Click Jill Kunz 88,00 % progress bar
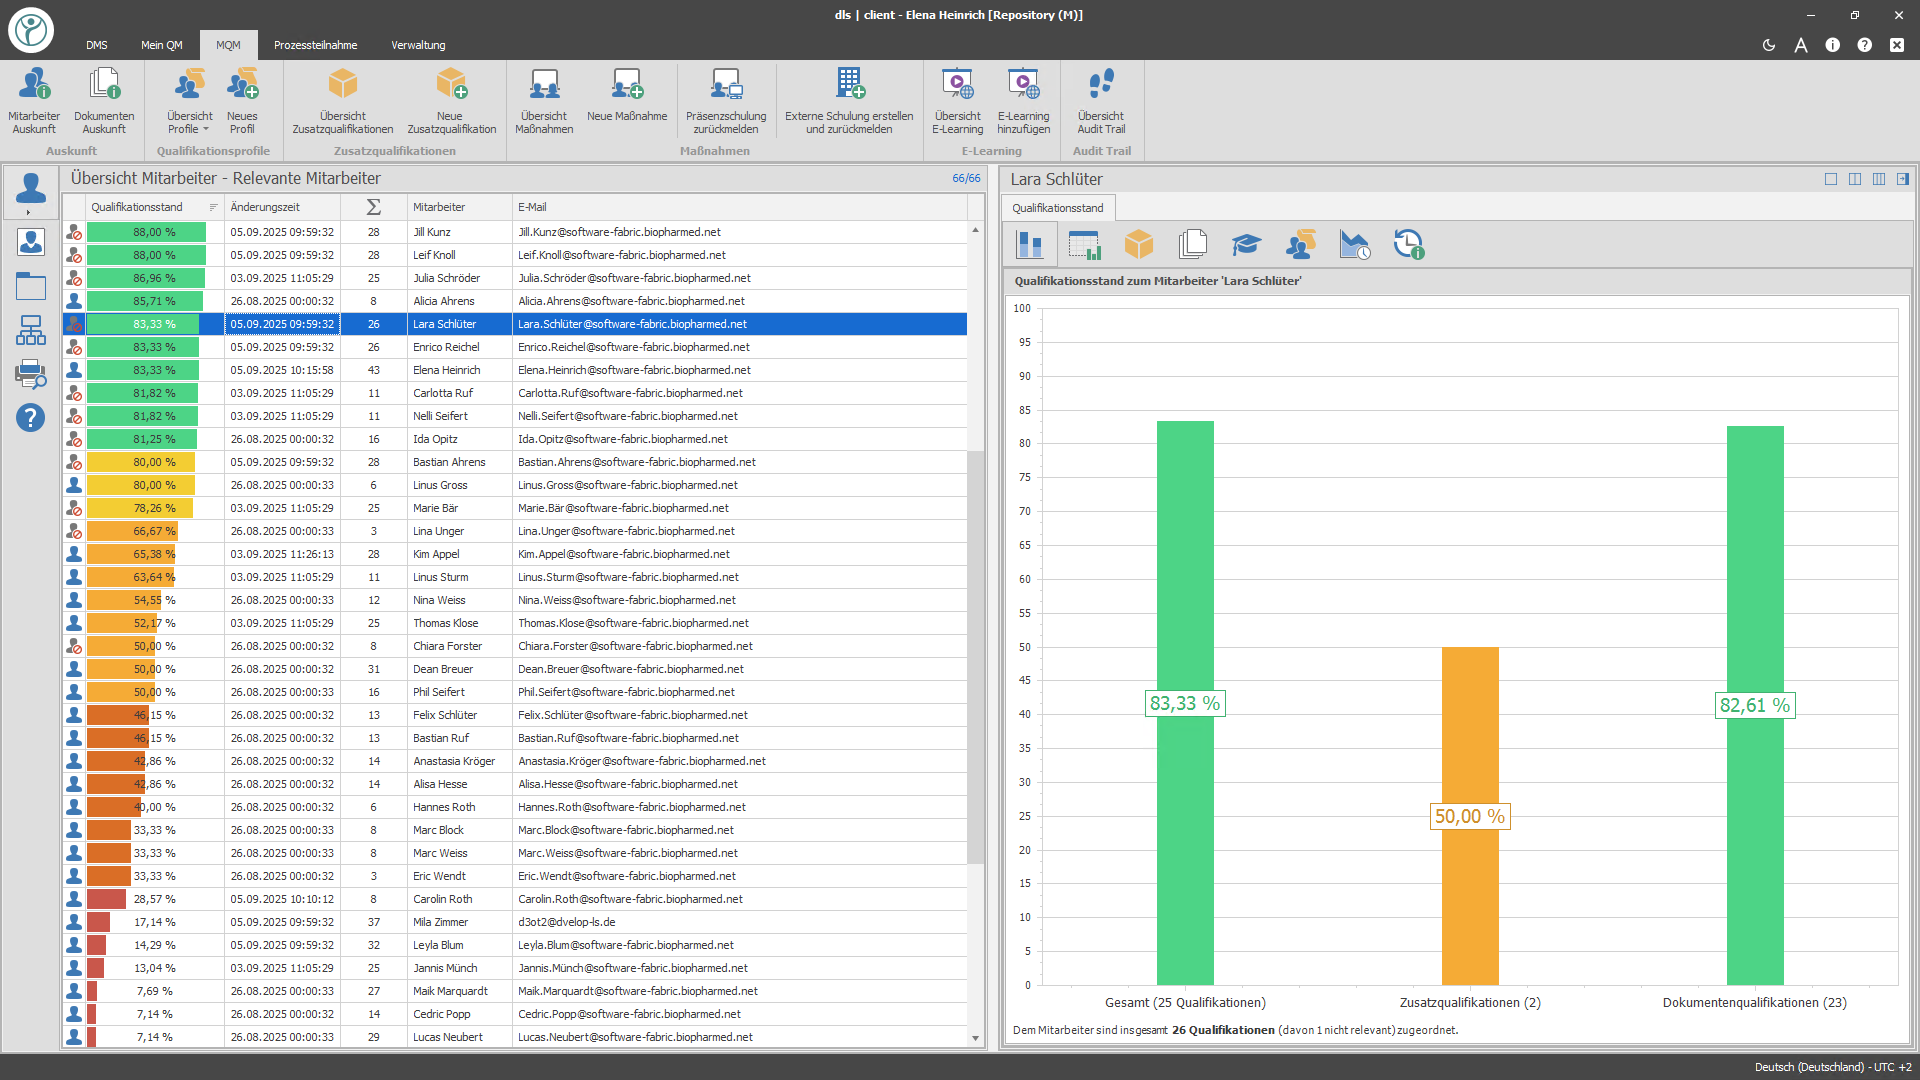The width and height of the screenshot is (1920, 1080). 146,232
